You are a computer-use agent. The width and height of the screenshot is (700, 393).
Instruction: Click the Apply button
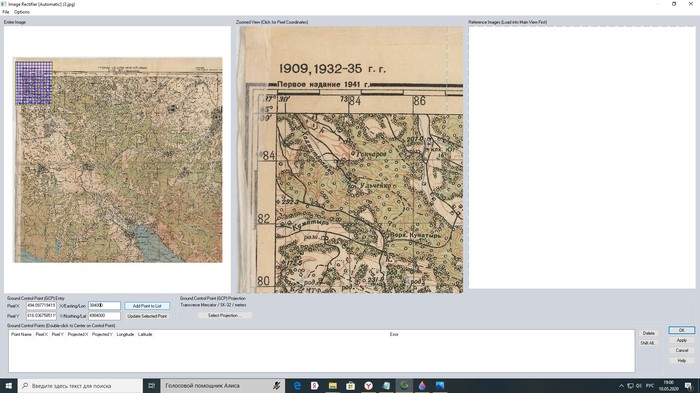[x=681, y=340]
